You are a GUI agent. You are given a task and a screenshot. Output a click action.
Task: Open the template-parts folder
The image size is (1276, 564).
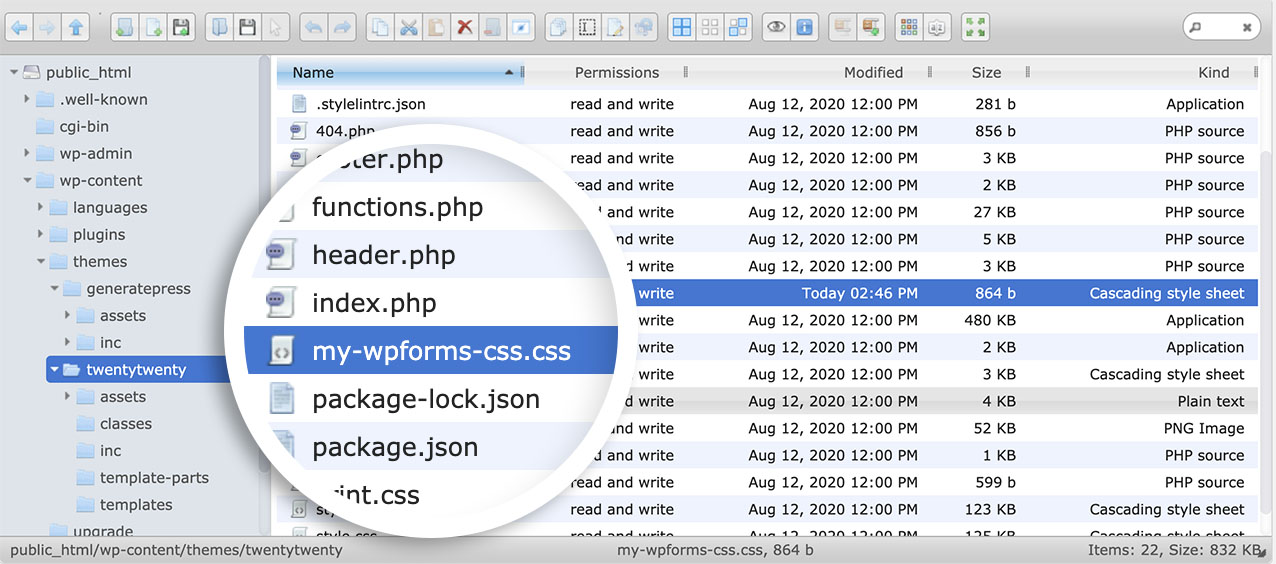point(154,477)
